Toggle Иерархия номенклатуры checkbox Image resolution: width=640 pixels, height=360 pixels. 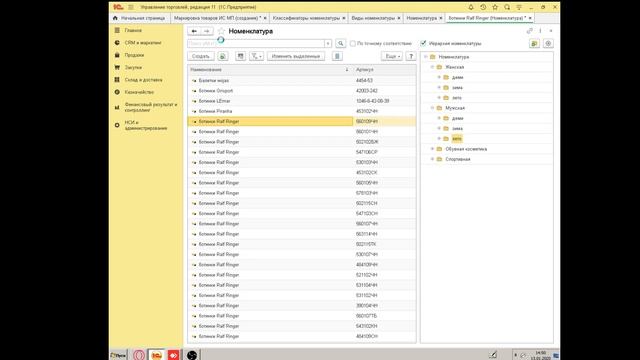pyautogui.click(x=423, y=43)
